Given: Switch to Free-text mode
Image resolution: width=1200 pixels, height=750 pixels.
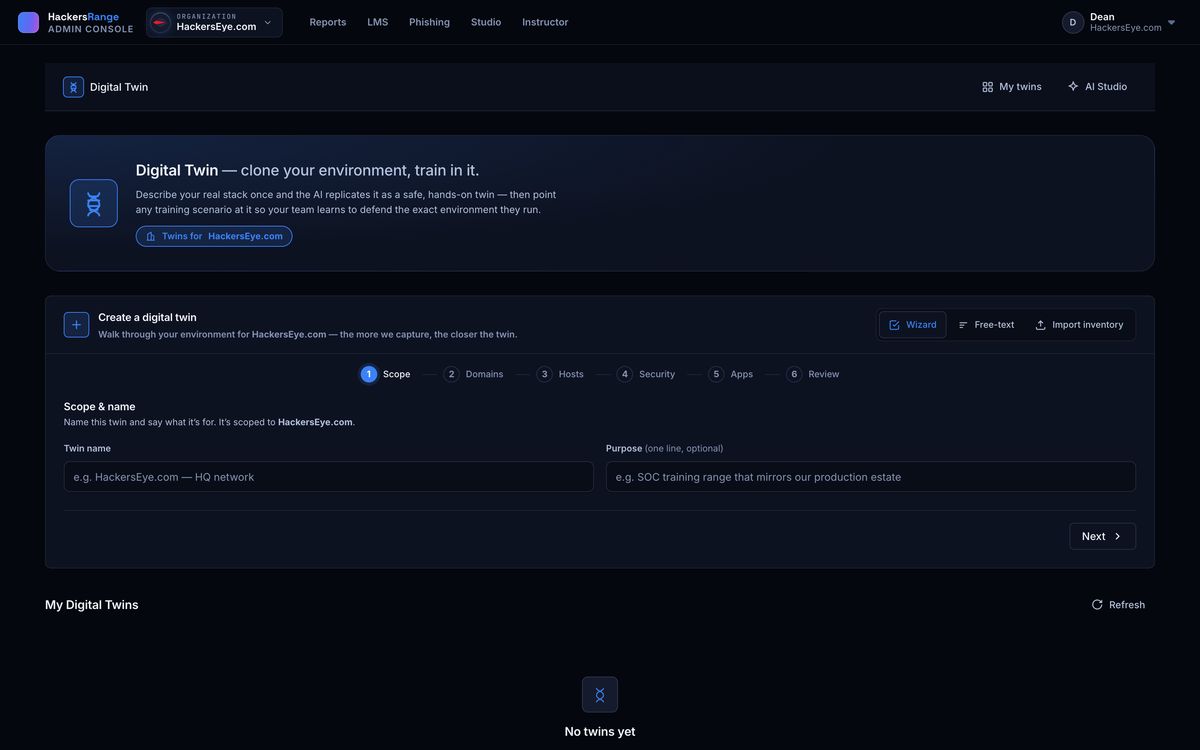Looking at the screenshot, I should [x=986, y=325].
